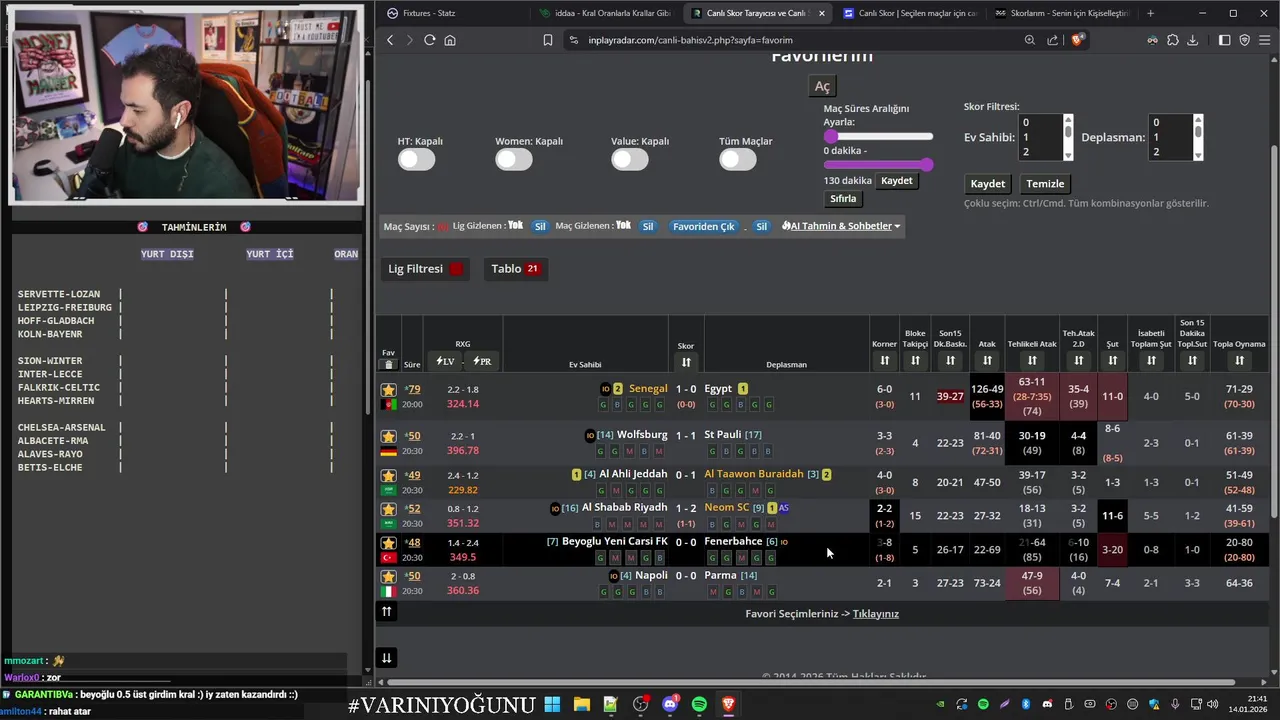This screenshot has width=1280, height=720.
Task: Sort by Şut column arrows
Action: (x=1112, y=361)
